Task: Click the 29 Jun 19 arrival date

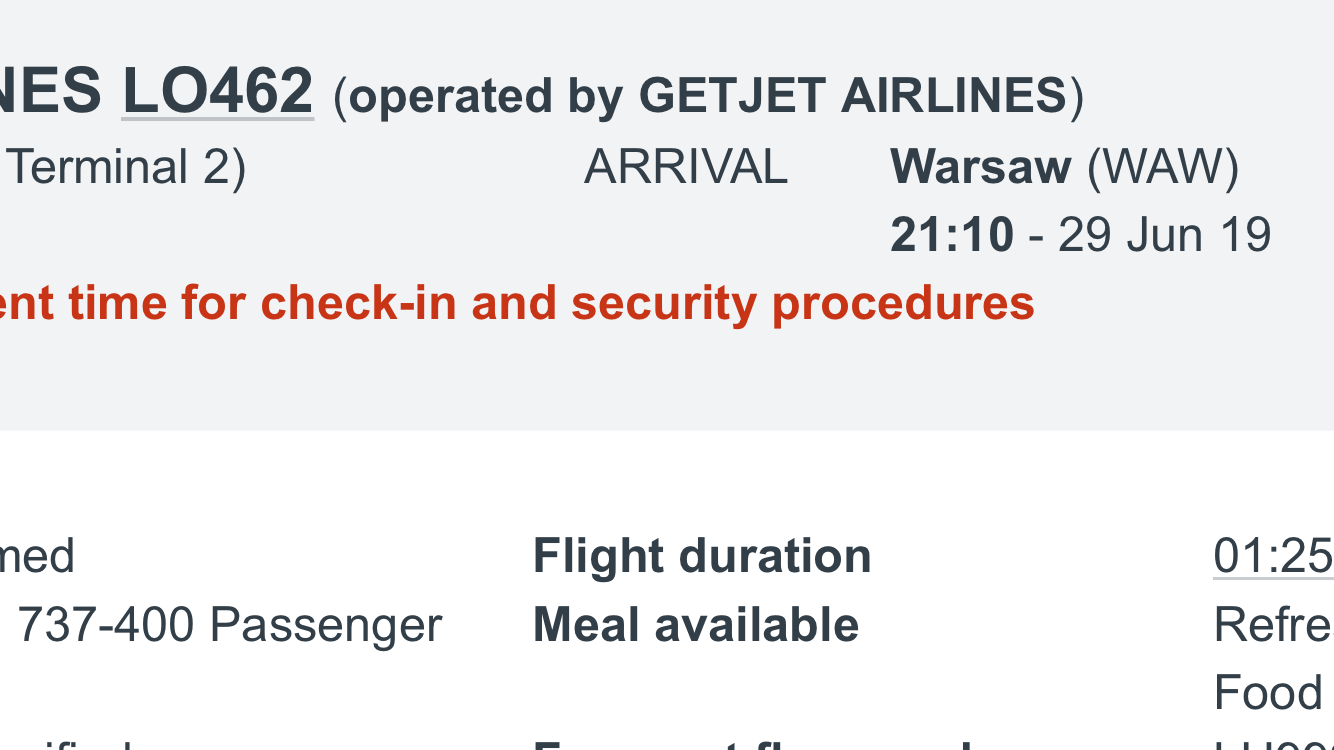Action: [1164, 235]
